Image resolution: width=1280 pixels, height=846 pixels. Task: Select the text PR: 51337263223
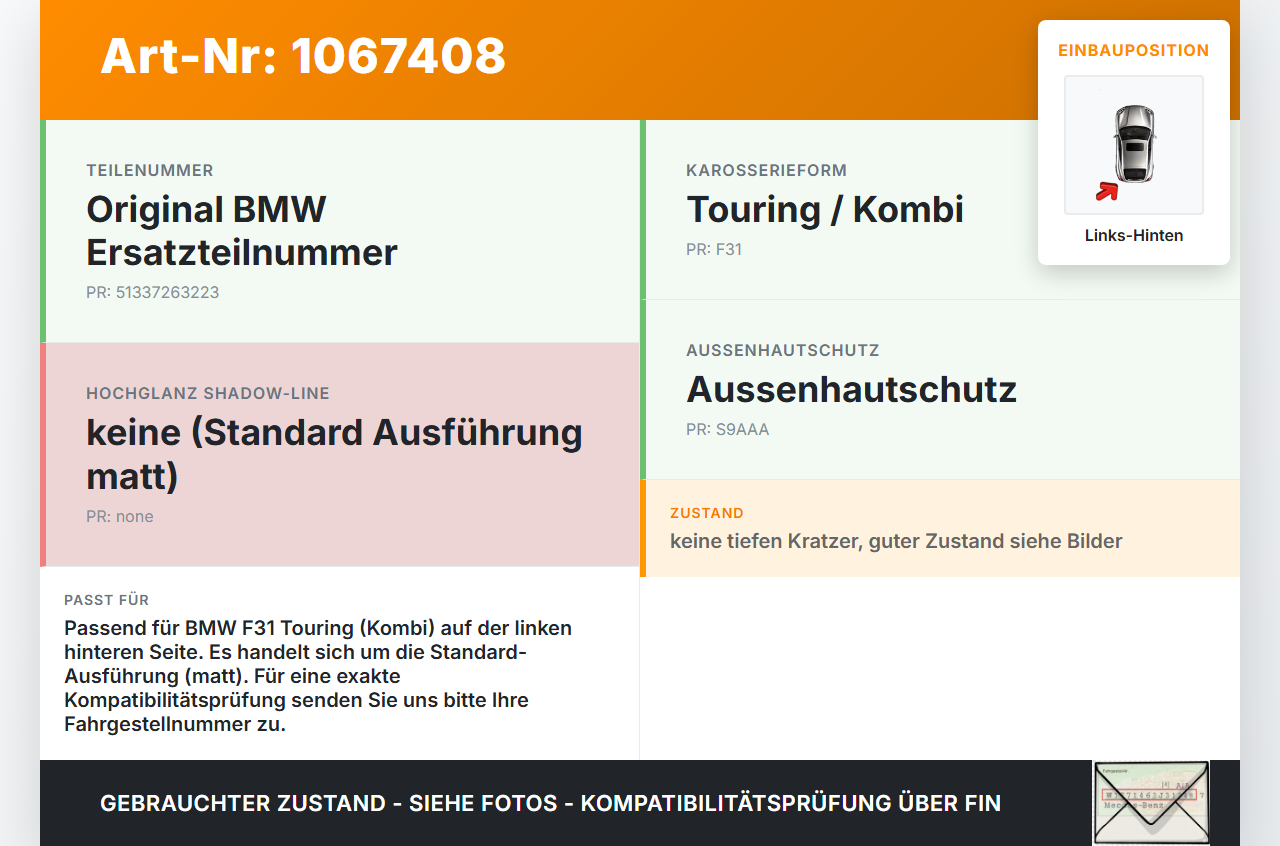click(153, 293)
